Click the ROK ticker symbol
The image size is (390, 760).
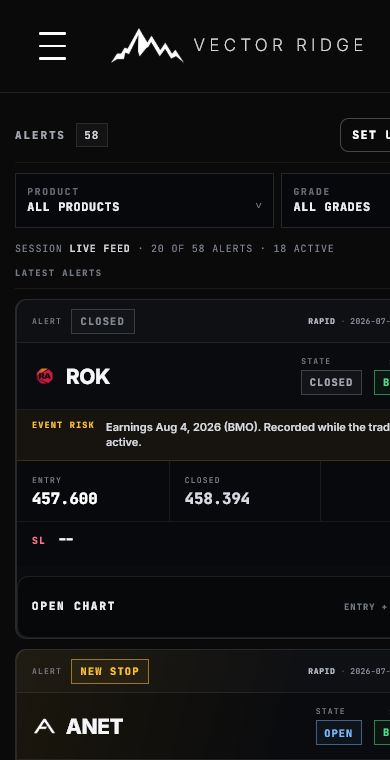[88, 377]
